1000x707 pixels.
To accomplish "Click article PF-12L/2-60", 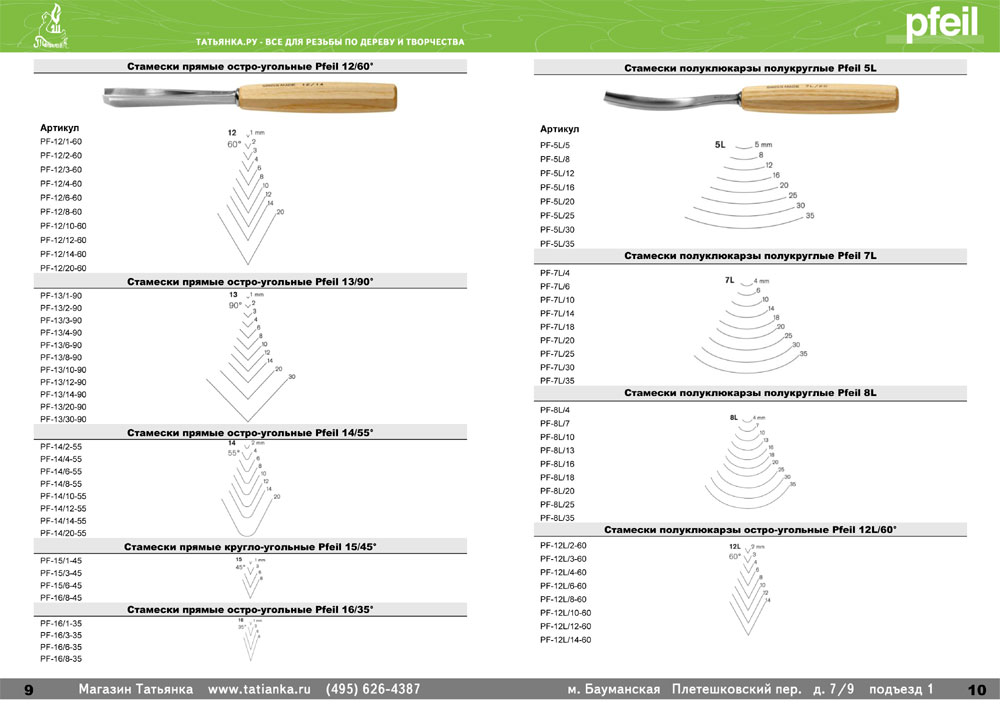I will tap(563, 546).
